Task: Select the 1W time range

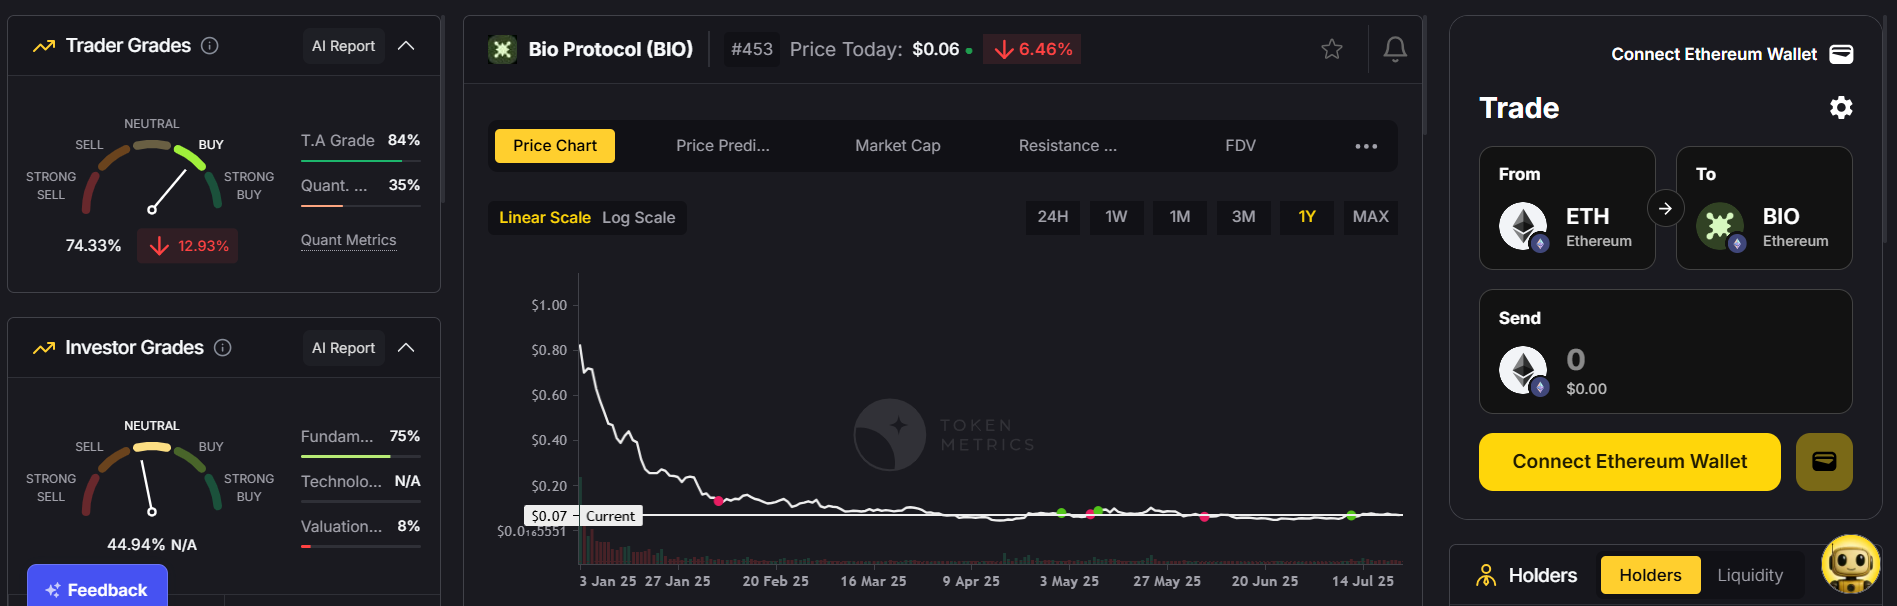Action: pos(1116,217)
